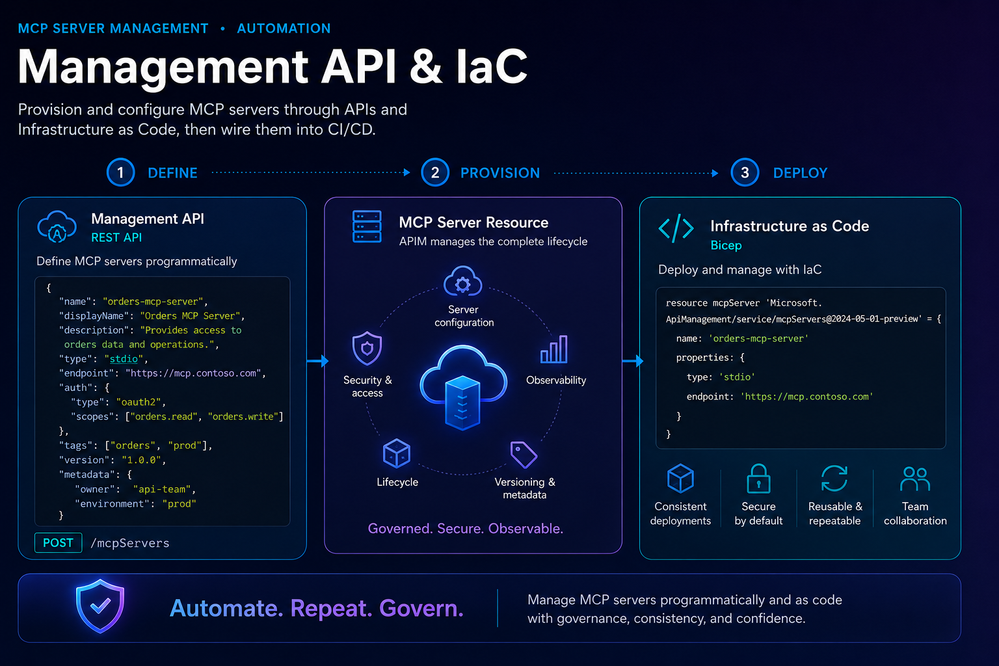Click the Team collaboration label

[915, 514]
